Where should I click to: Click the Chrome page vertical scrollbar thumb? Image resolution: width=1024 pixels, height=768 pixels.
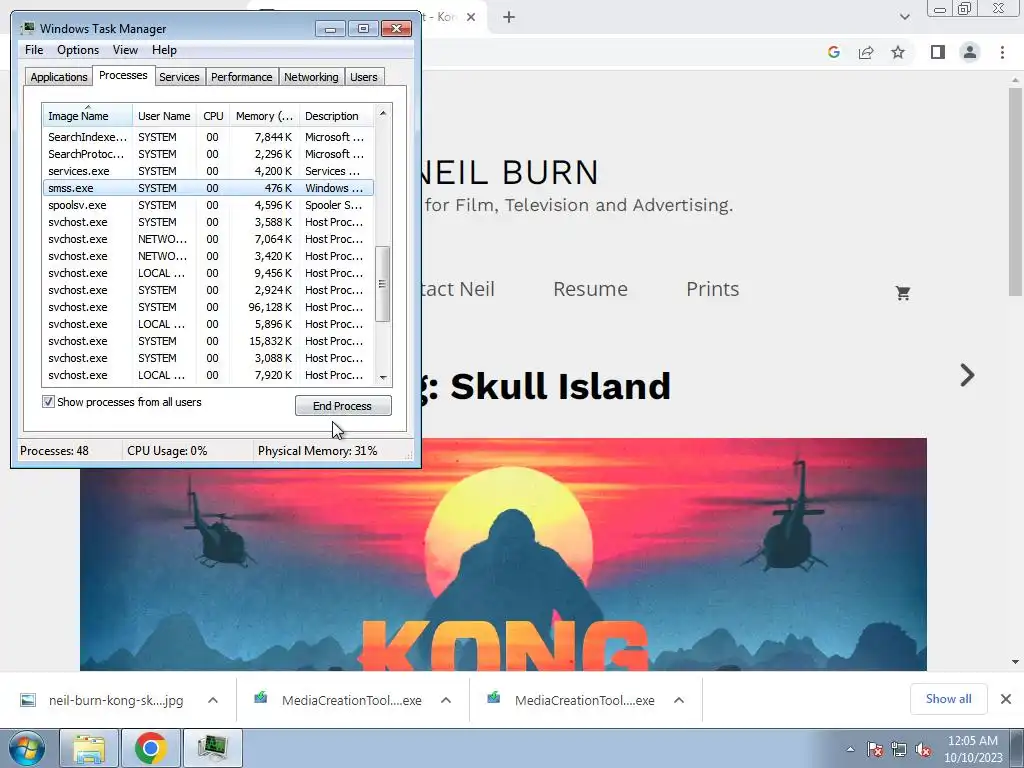[x=1015, y=191]
